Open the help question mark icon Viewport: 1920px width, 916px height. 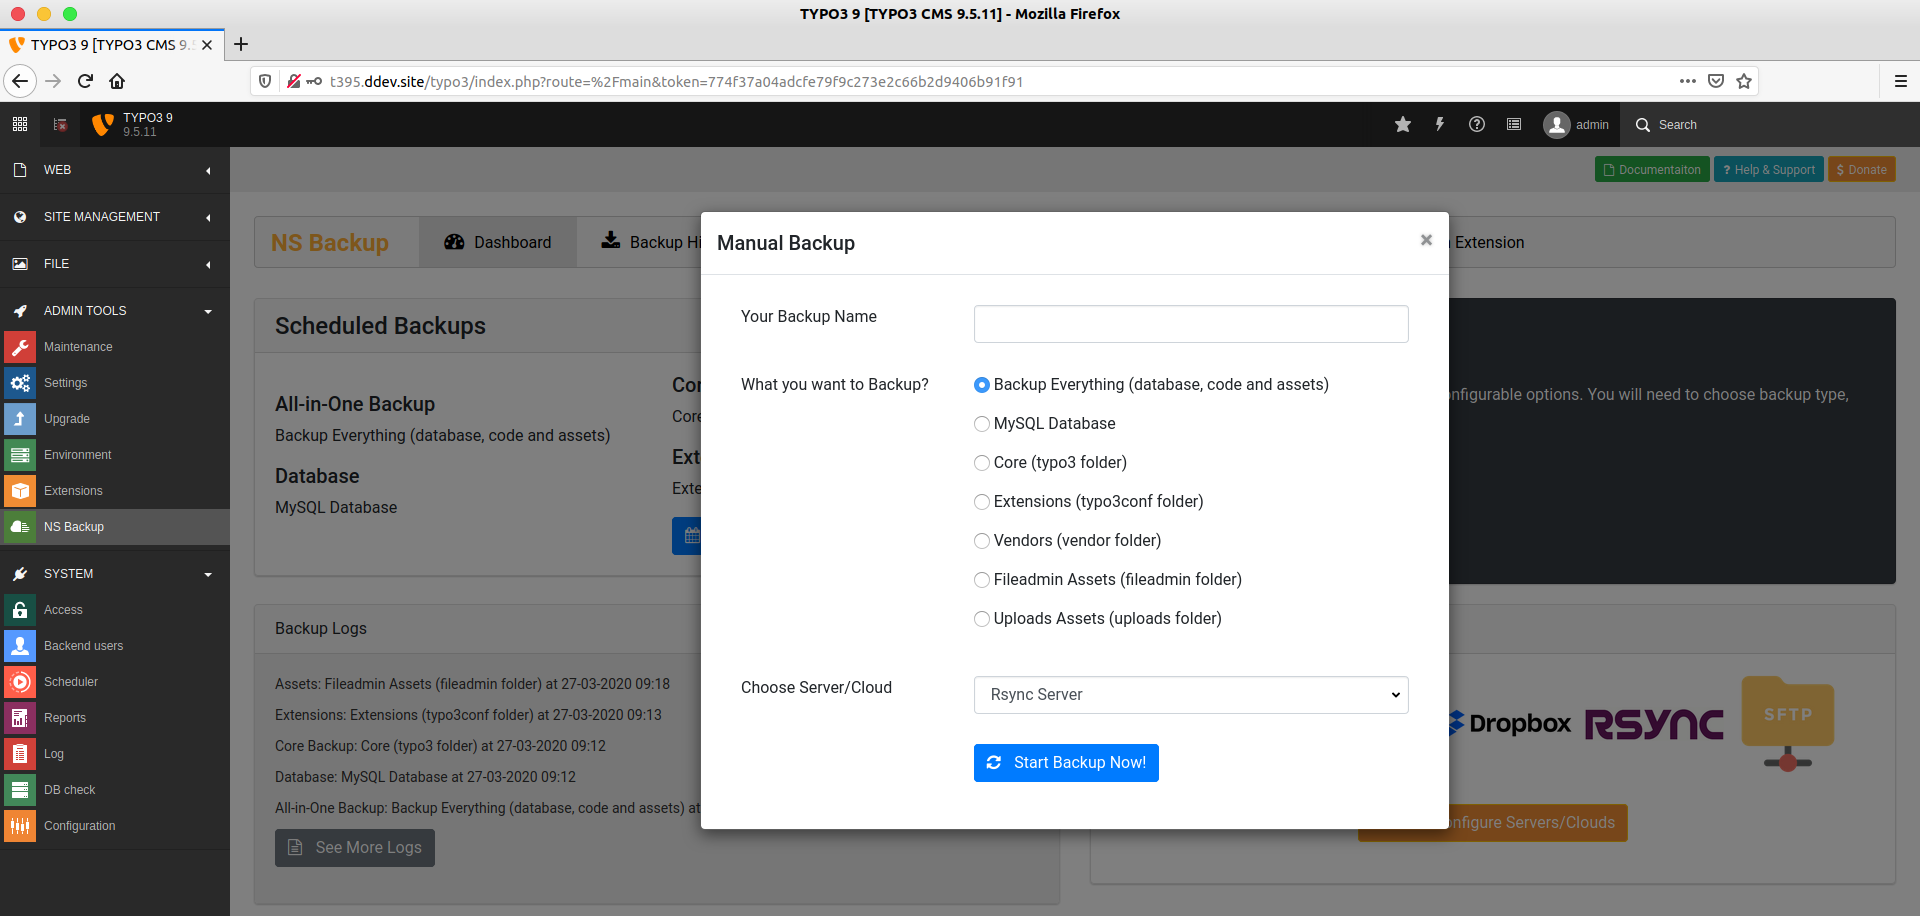pyautogui.click(x=1477, y=125)
